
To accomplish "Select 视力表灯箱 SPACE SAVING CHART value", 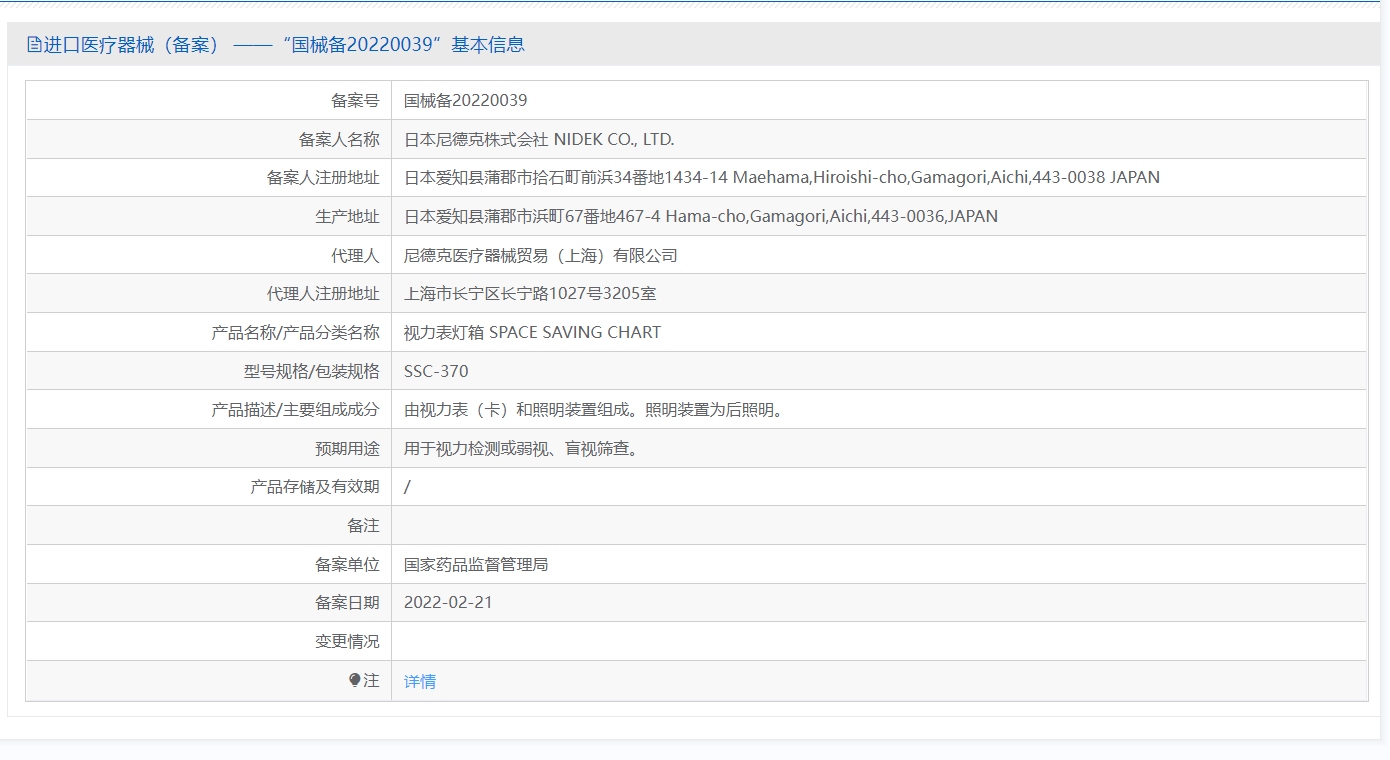I will [532, 332].
